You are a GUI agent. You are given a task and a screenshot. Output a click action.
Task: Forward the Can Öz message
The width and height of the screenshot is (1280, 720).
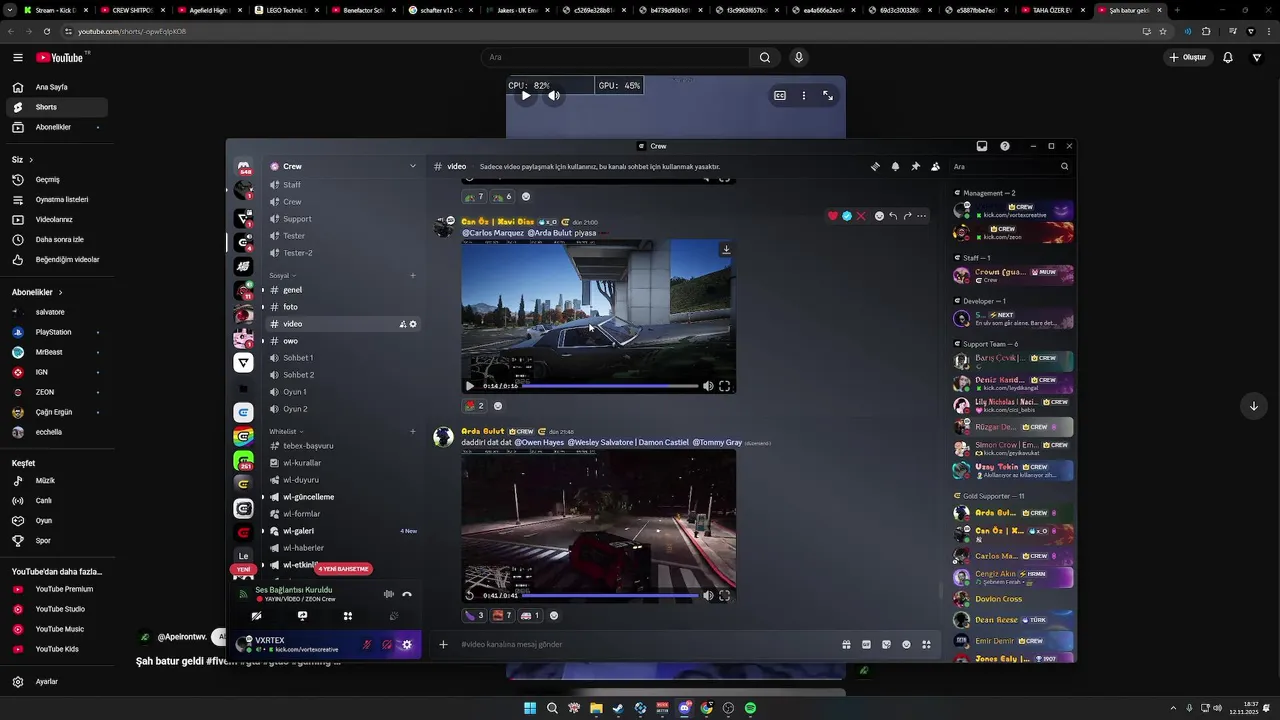[x=907, y=216]
